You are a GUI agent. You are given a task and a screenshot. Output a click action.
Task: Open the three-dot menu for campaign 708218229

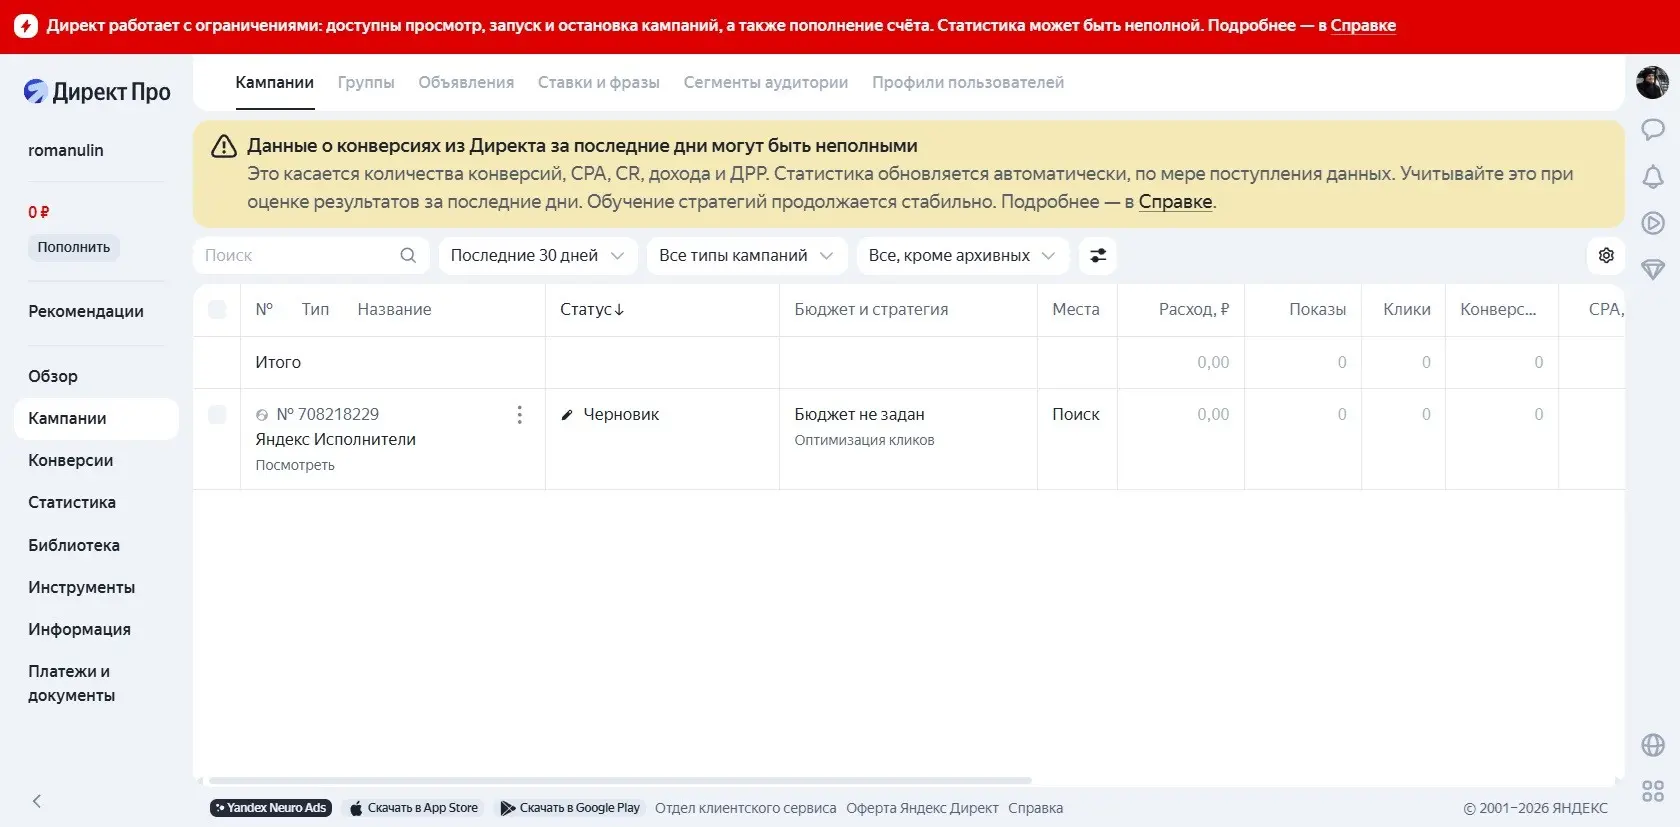(x=519, y=415)
